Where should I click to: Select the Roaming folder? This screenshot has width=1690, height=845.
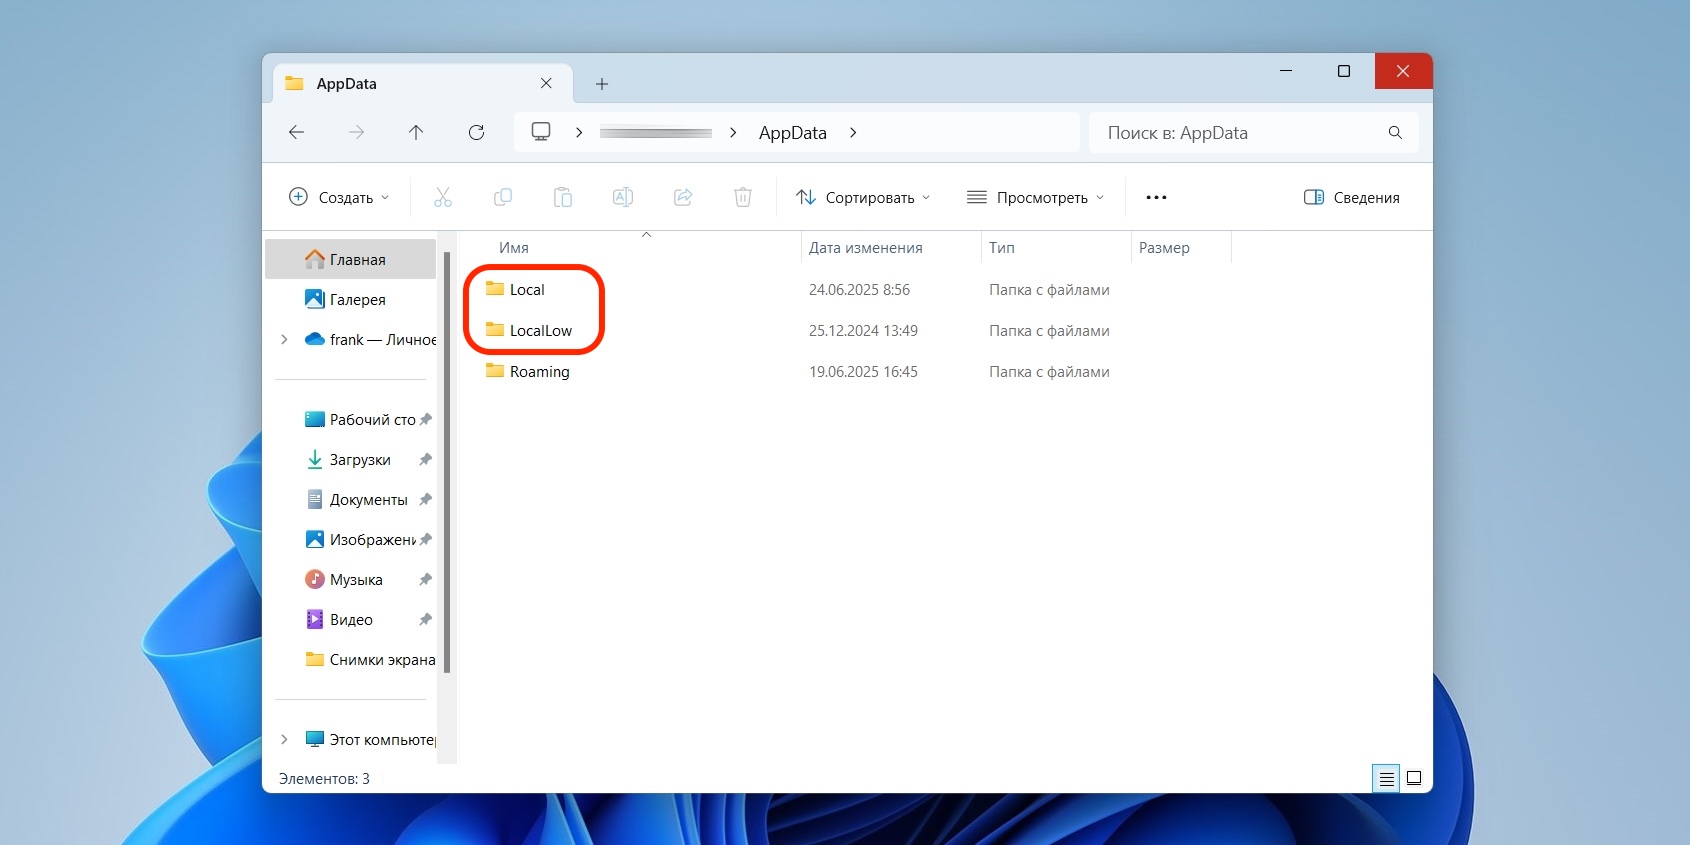click(x=539, y=371)
